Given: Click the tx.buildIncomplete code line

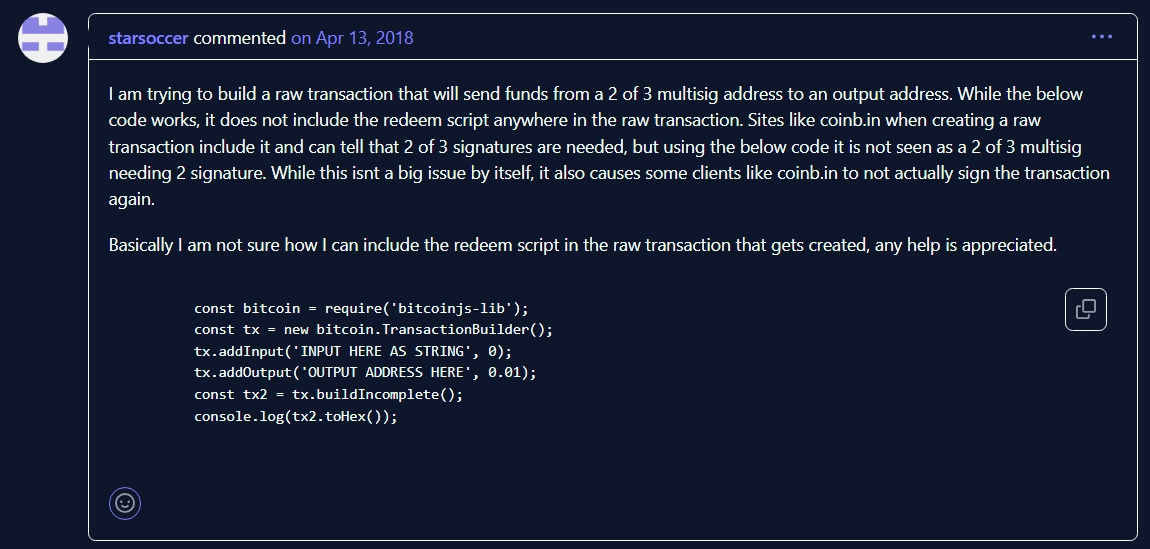Looking at the screenshot, I should [x=329, y=394].
